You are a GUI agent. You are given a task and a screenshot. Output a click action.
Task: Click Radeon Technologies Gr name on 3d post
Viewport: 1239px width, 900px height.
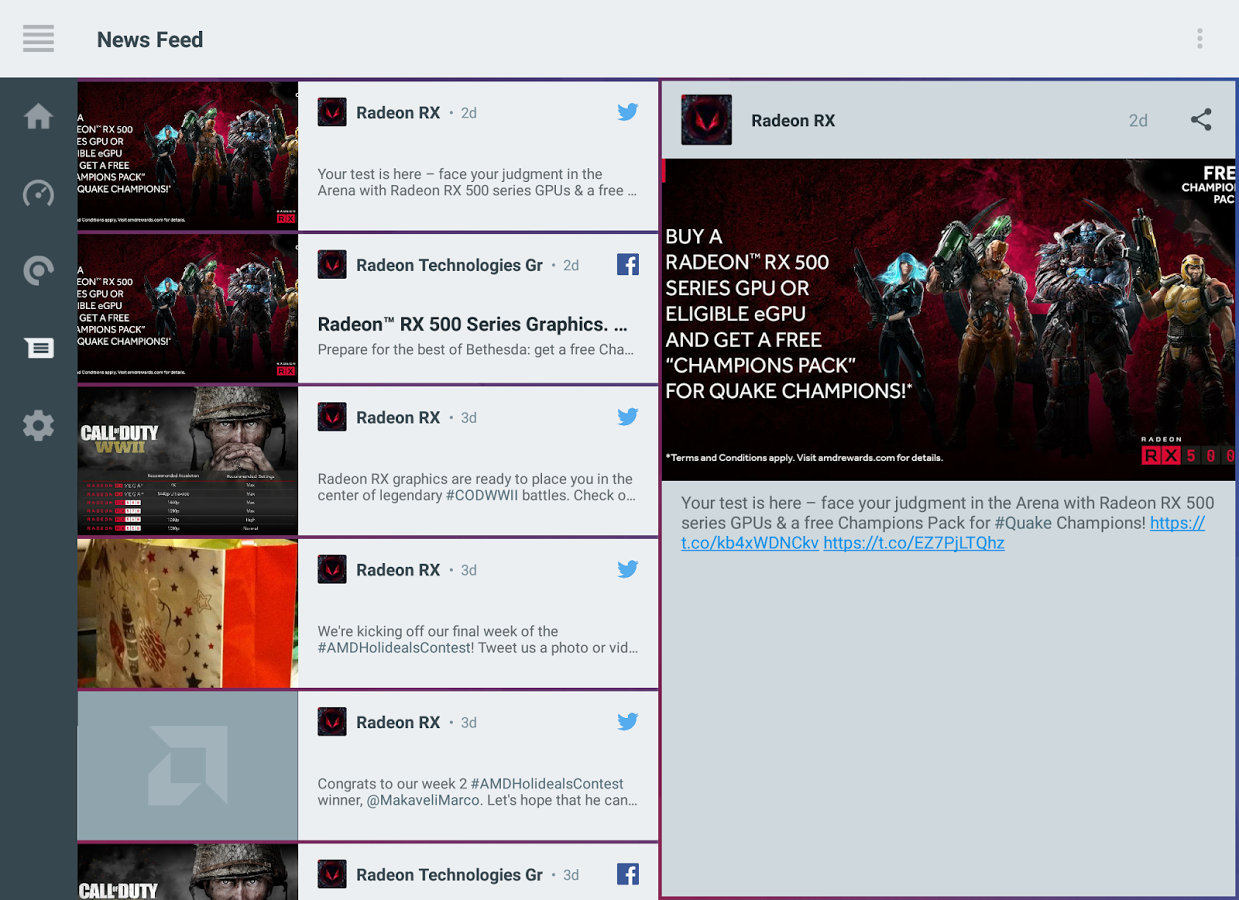pos(449,875)
